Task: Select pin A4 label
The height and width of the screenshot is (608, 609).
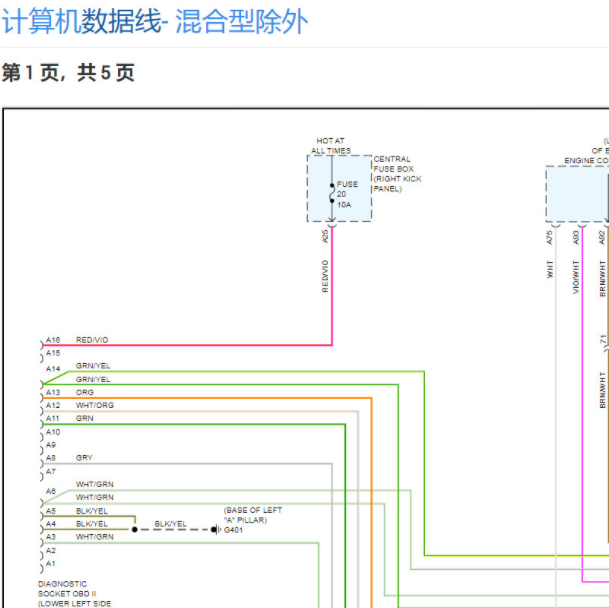Action: (x=51, y=524)
